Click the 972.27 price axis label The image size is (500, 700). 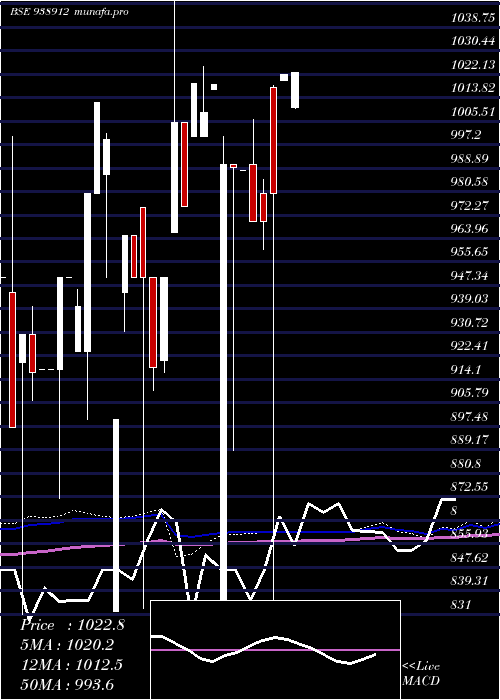tap(470, 205)
